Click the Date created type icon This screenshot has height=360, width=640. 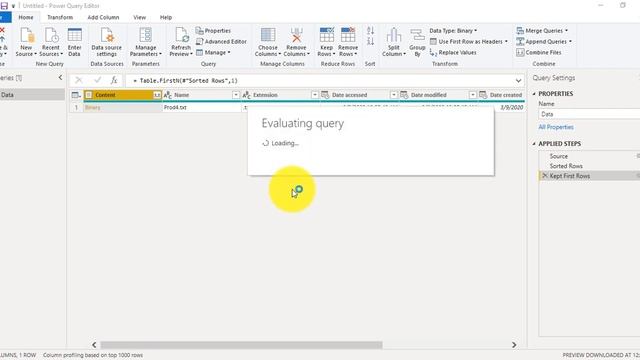[483, 95]
